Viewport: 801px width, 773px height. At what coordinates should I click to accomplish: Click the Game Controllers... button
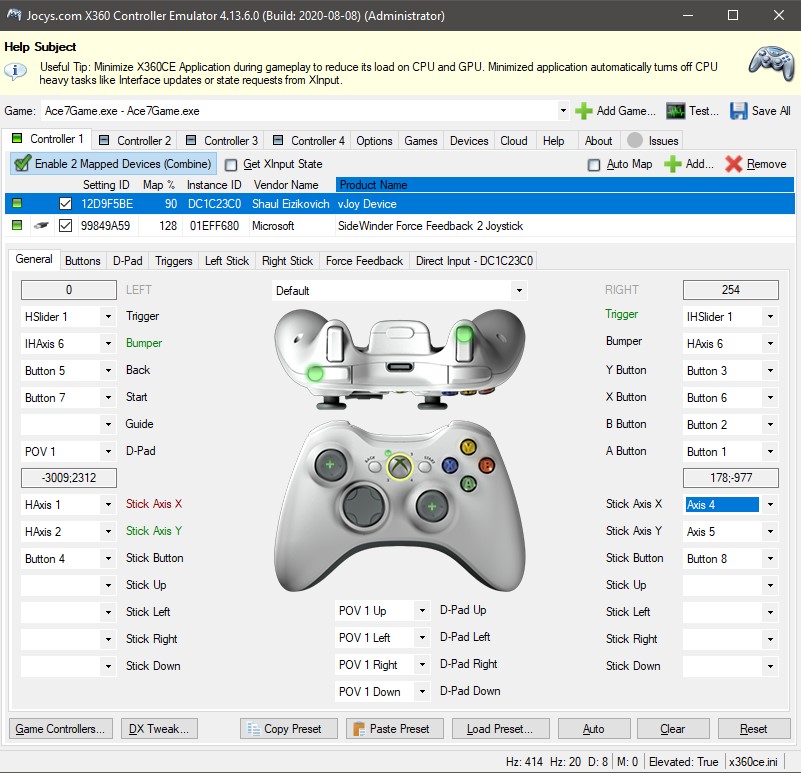pyautogui.click(x=60, y=729)
